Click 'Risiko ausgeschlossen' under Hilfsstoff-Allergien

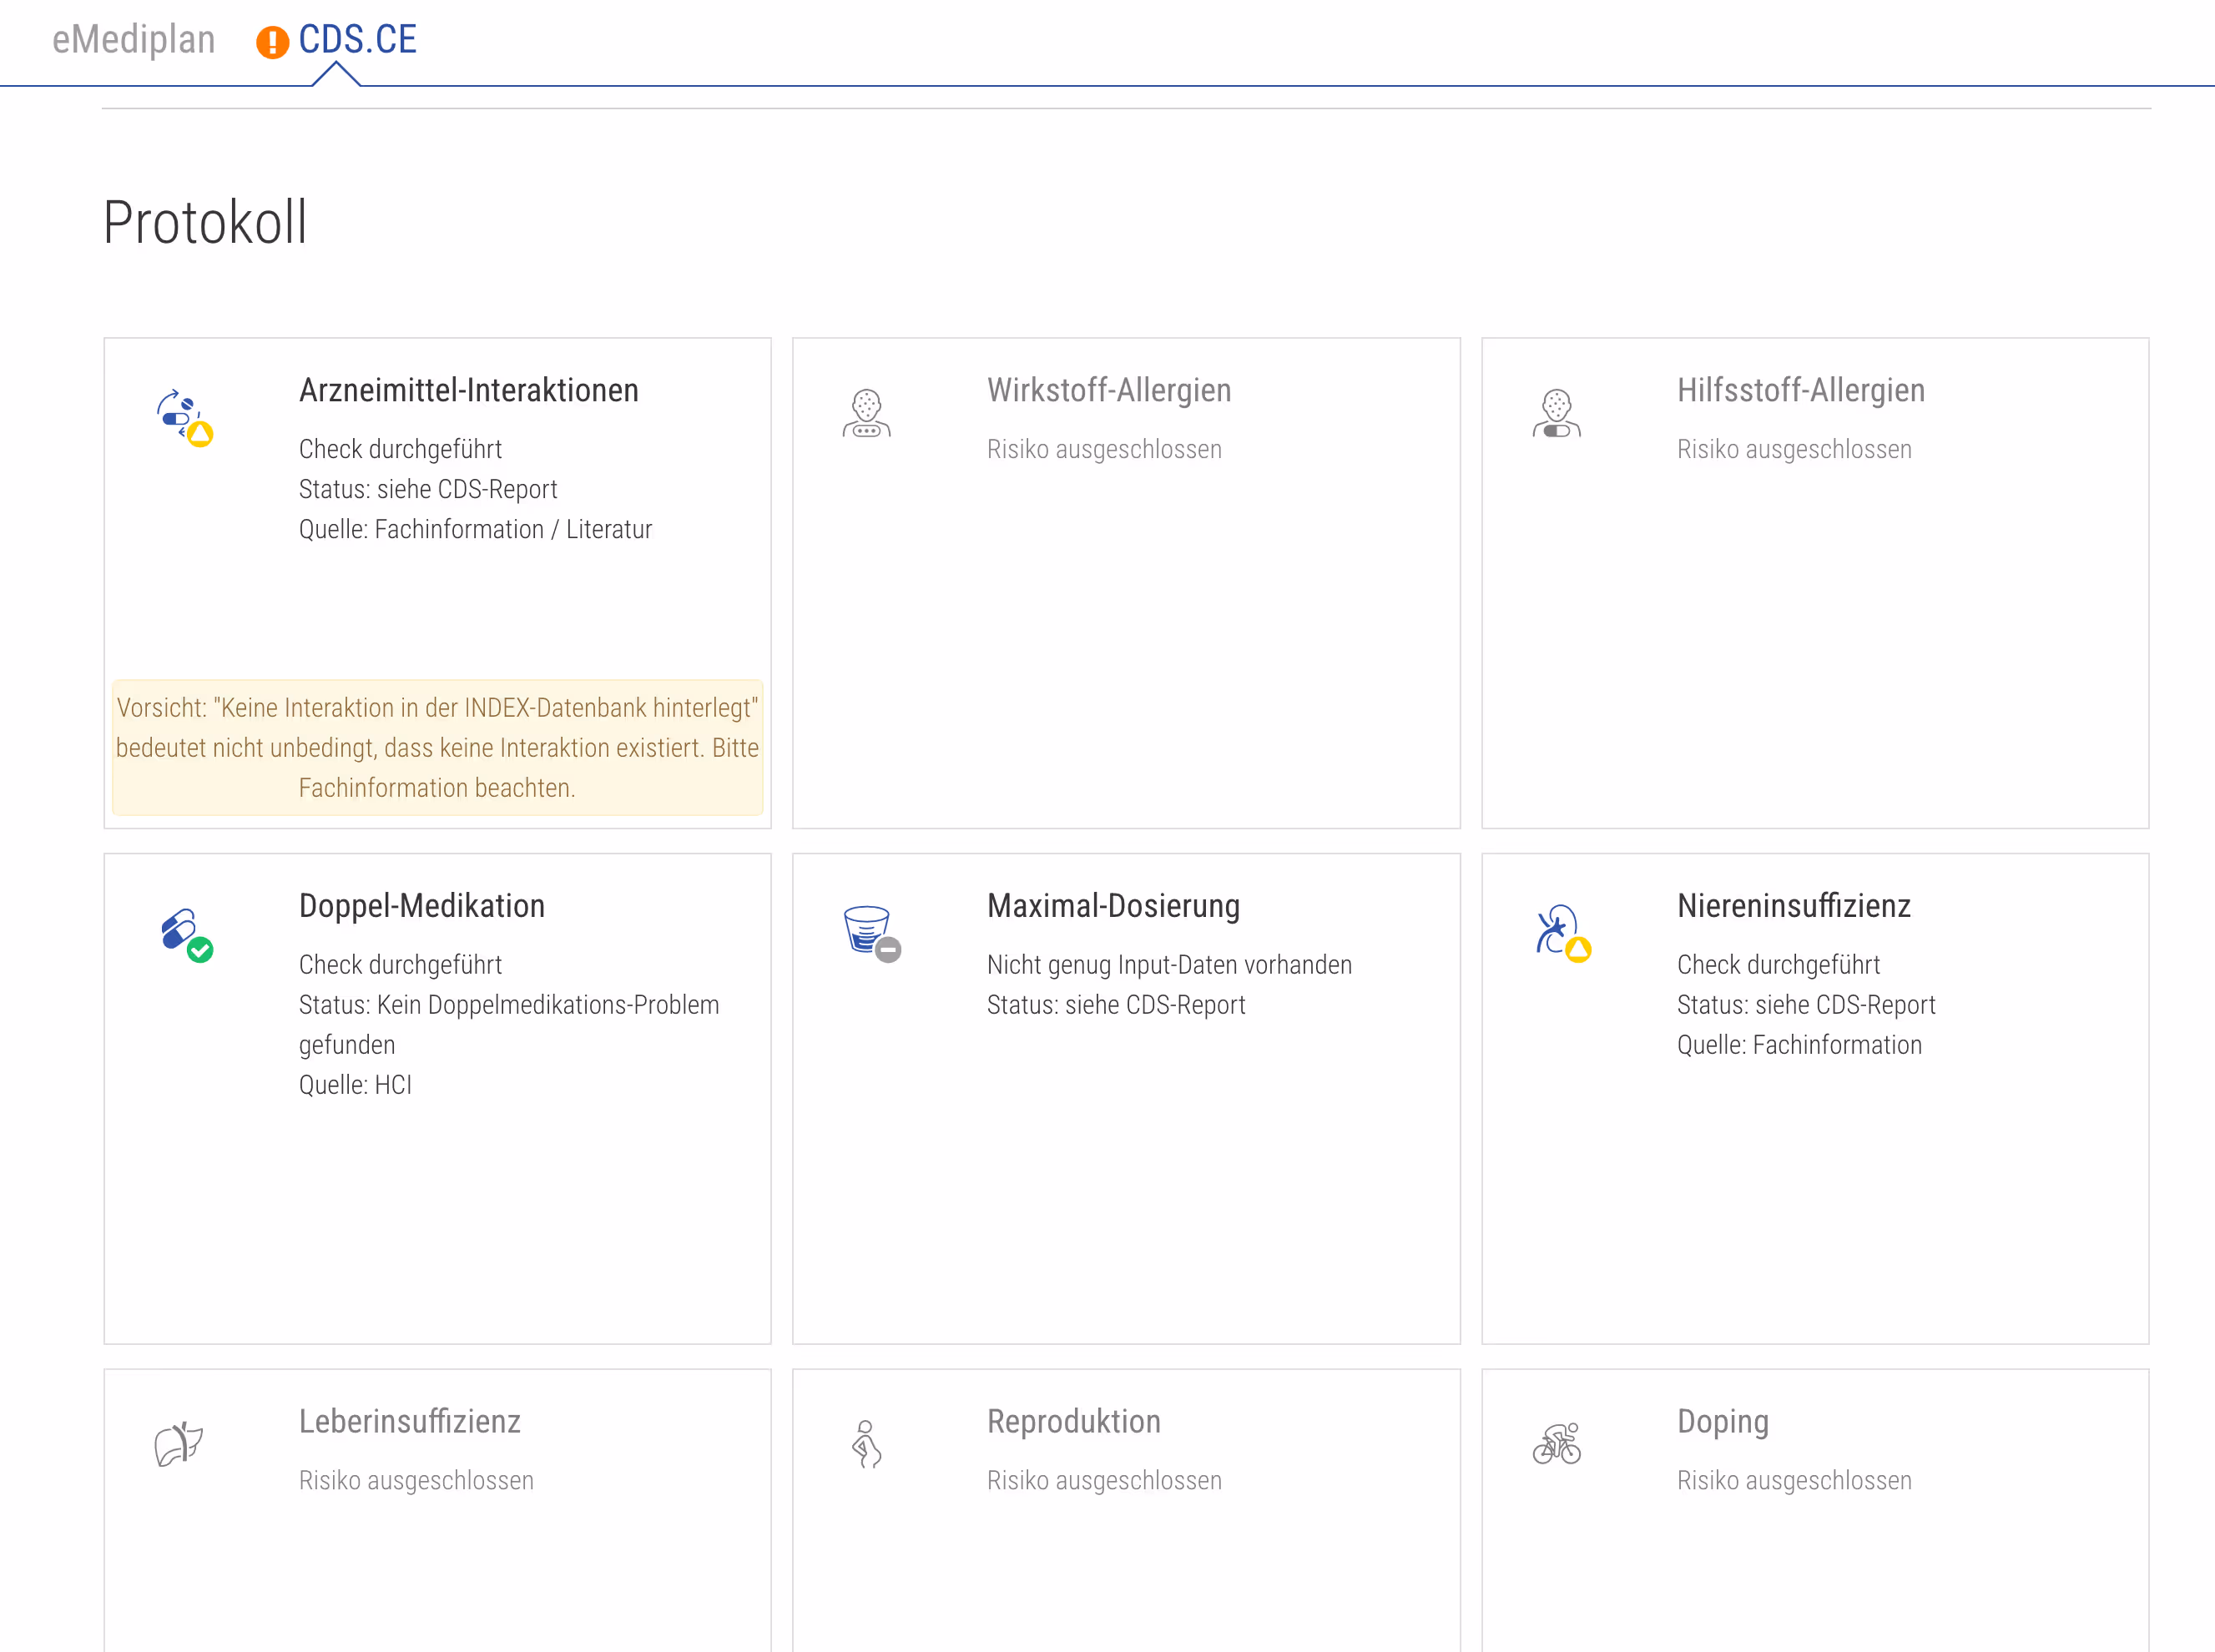[1794, 450]
